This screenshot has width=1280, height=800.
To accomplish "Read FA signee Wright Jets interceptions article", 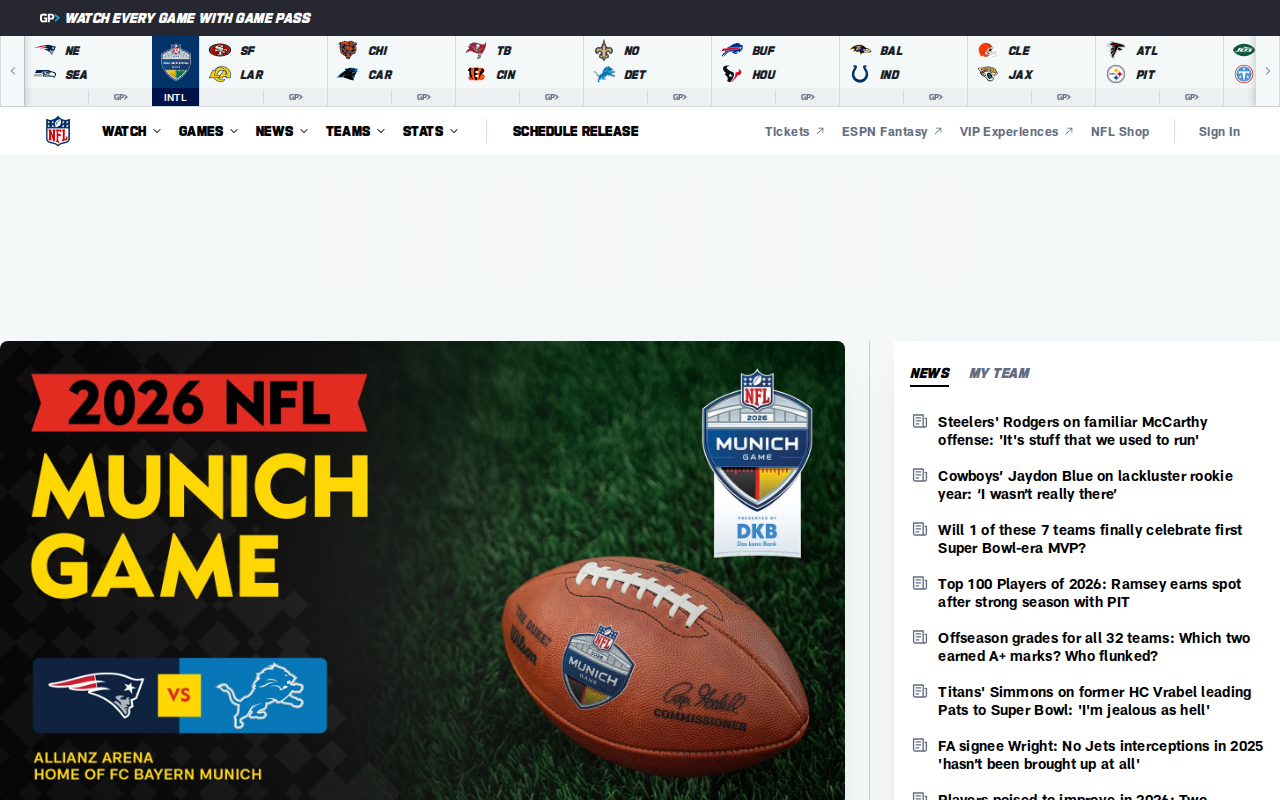I will 1100,755.
